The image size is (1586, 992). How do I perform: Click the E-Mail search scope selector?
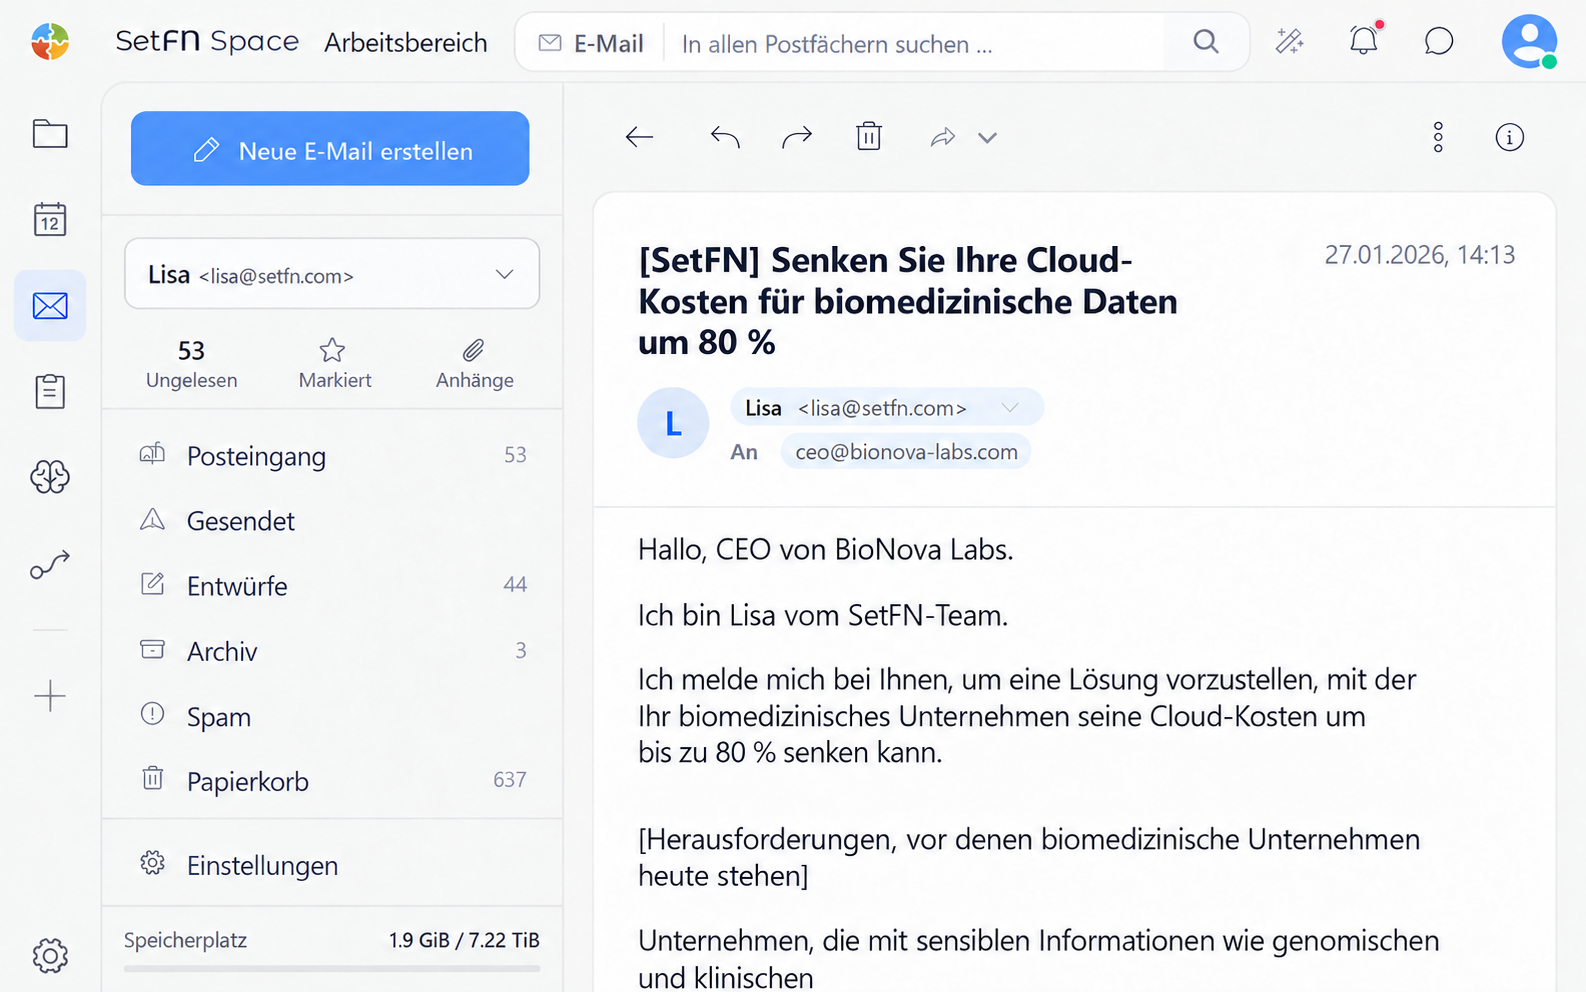click(x=591, y=44)
